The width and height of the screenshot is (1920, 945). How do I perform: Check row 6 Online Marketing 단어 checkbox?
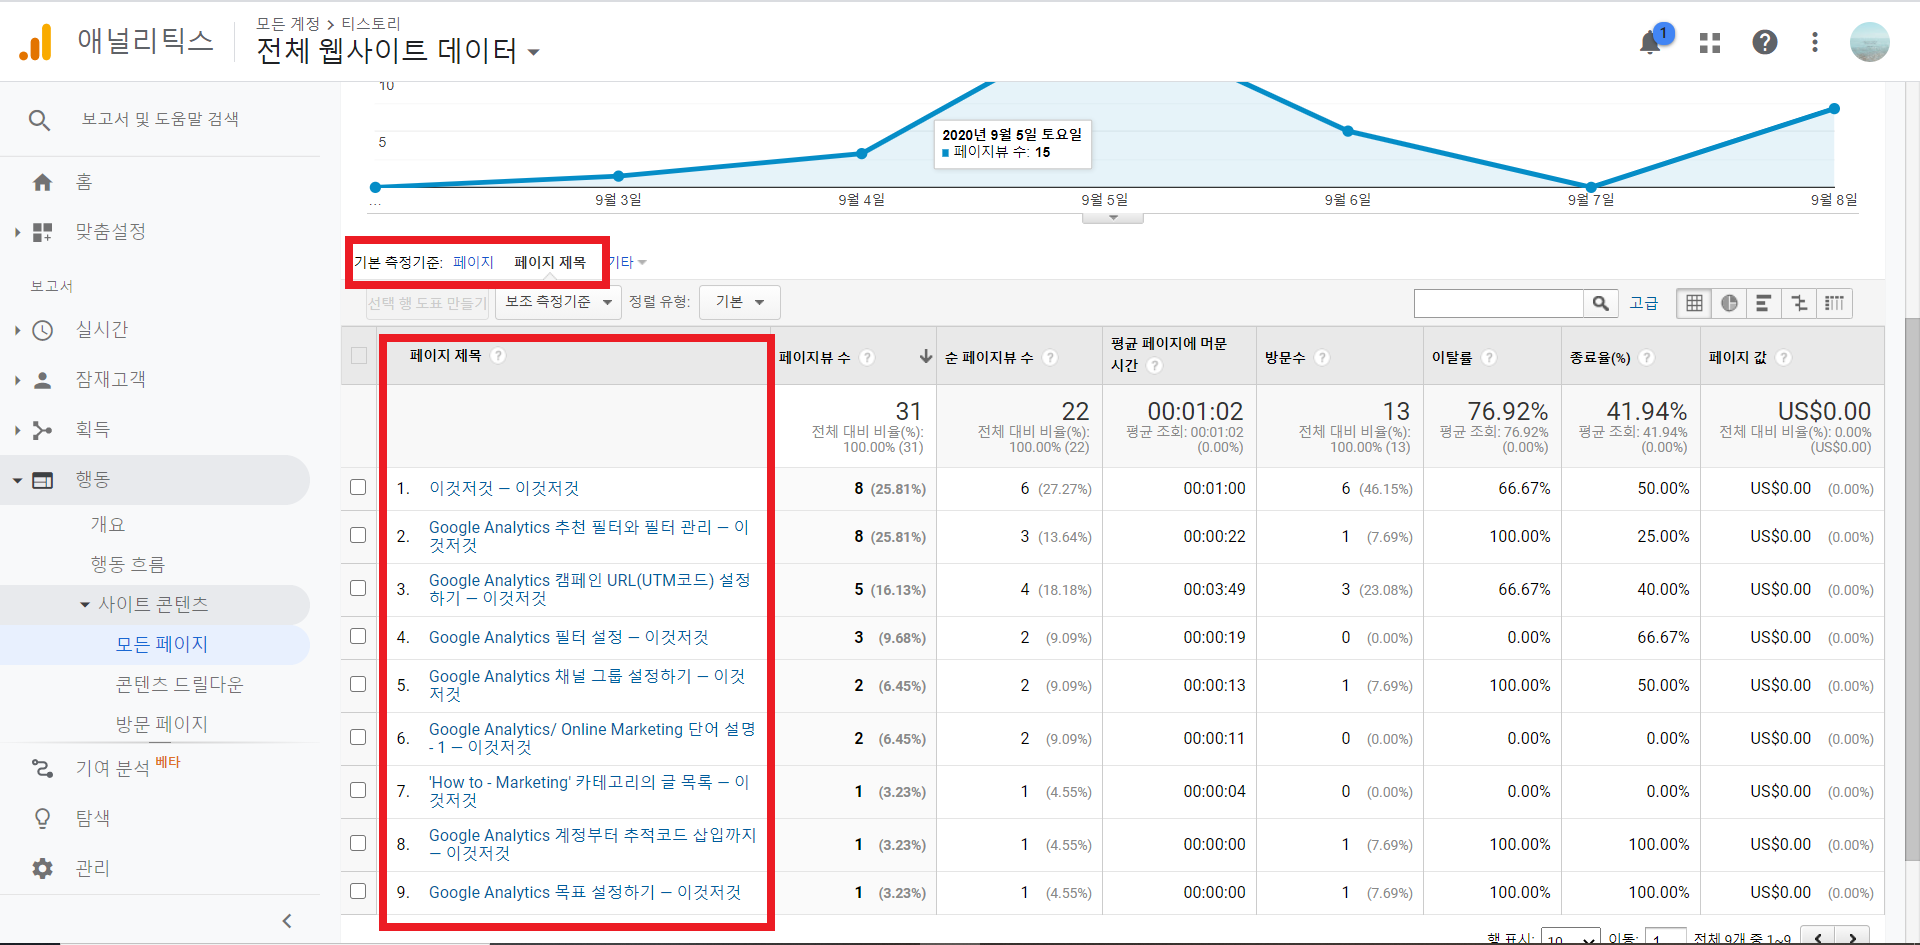click(358, 737)
